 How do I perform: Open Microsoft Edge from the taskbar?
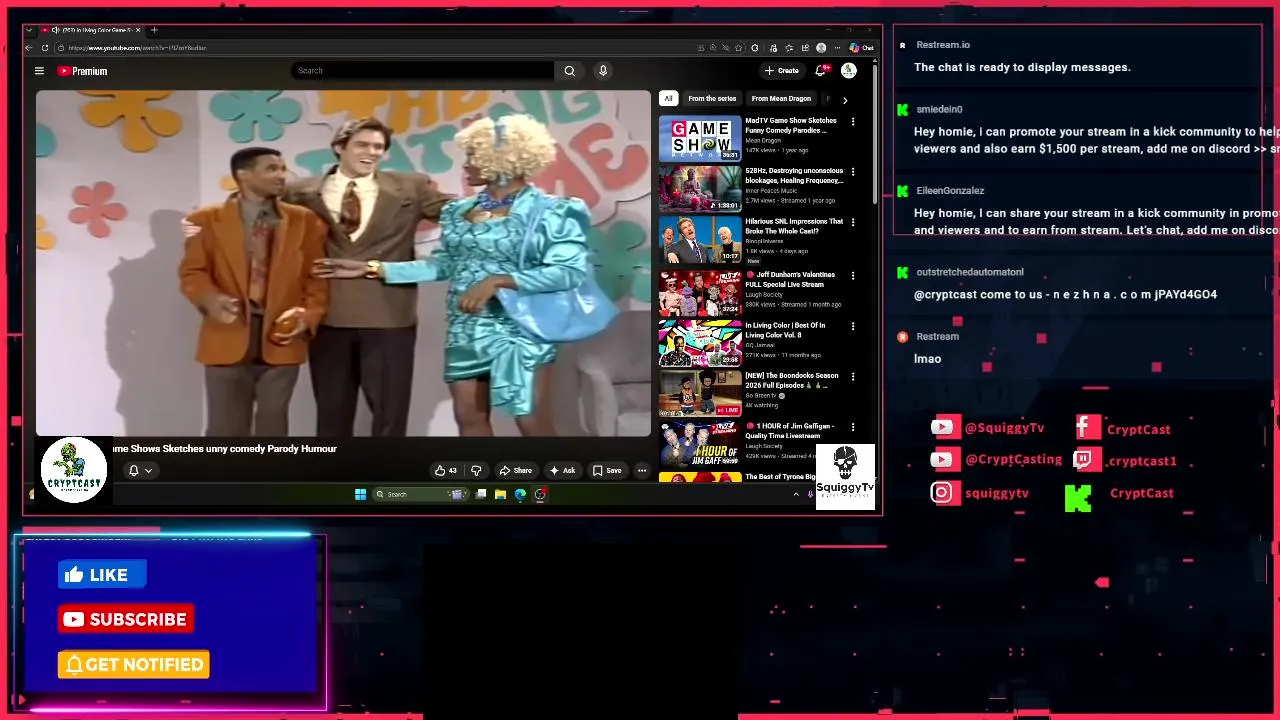tap(520, 494)
